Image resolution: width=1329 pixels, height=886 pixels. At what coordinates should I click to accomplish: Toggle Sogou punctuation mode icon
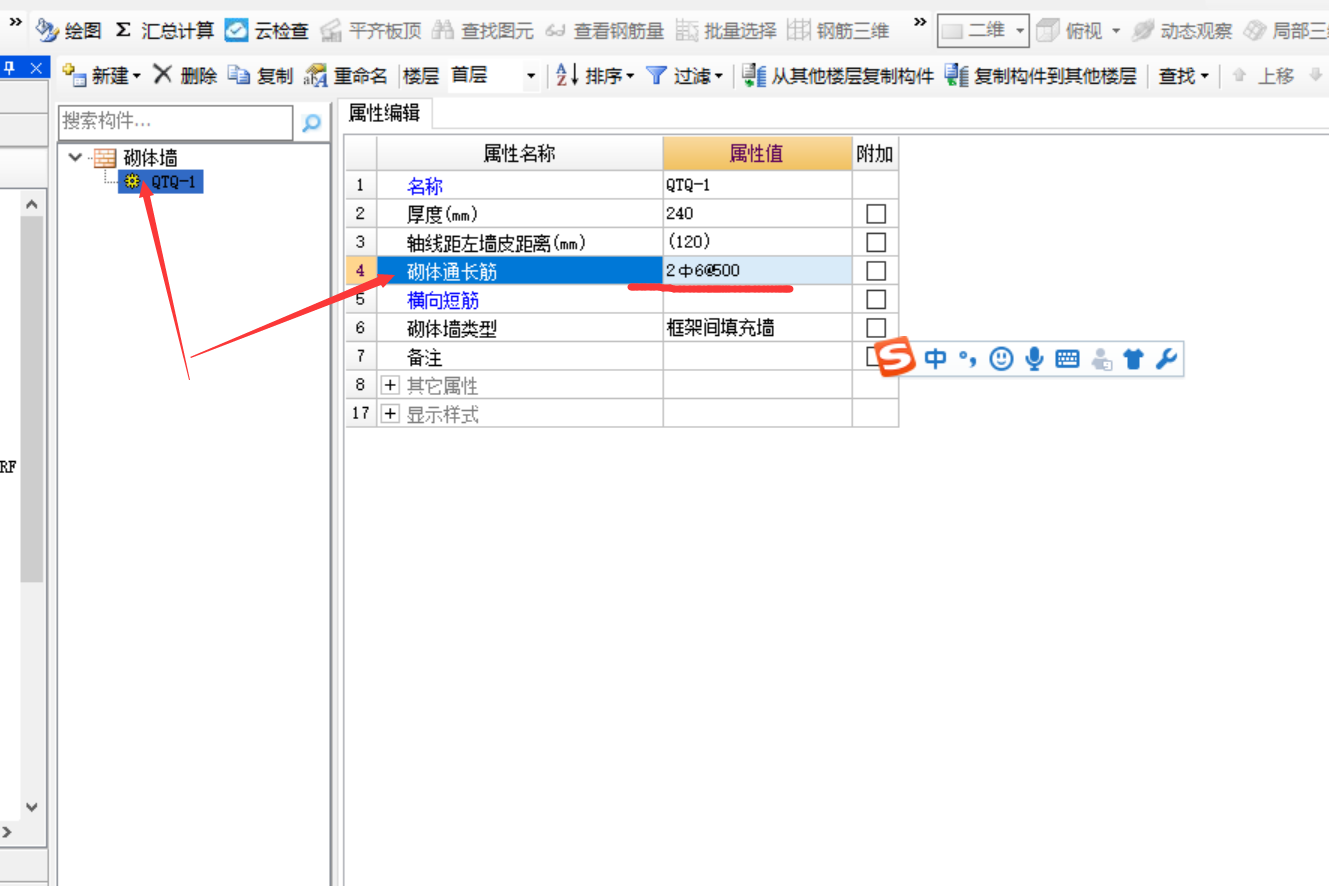(x=968, y=359)
